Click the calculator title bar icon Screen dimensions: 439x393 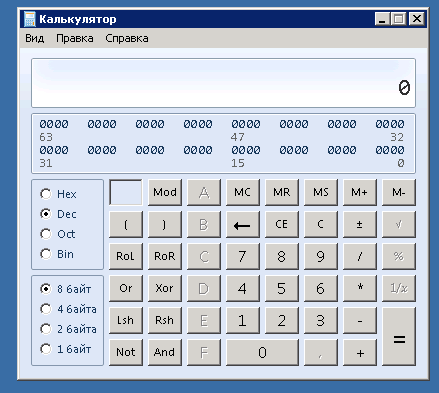click(29, 19)
